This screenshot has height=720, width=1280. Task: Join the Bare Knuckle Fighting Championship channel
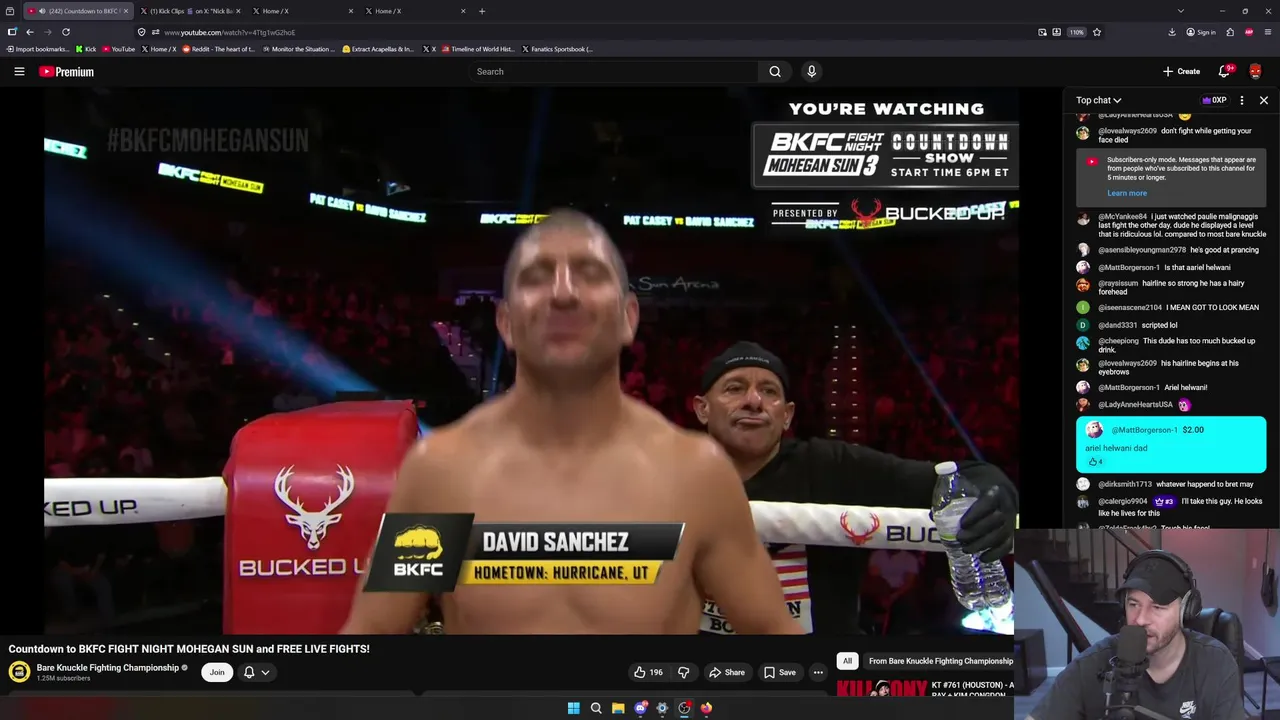coord(217,672)
